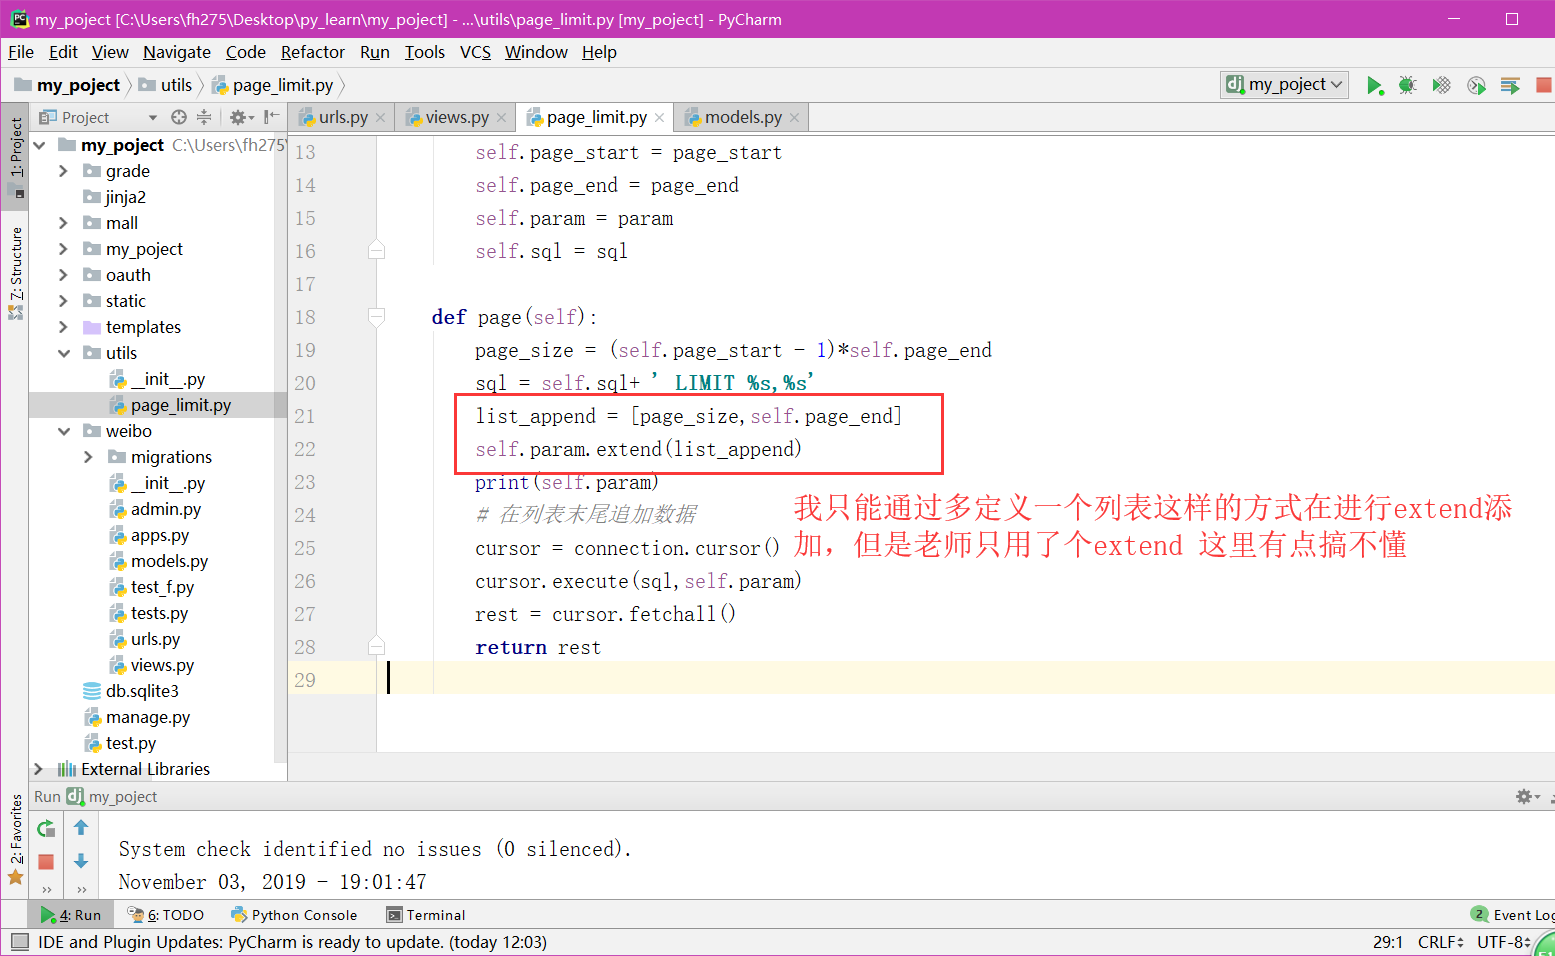The image size is (1555, 956).
Task: Close the urls.py editor tab
Action: 380,118
